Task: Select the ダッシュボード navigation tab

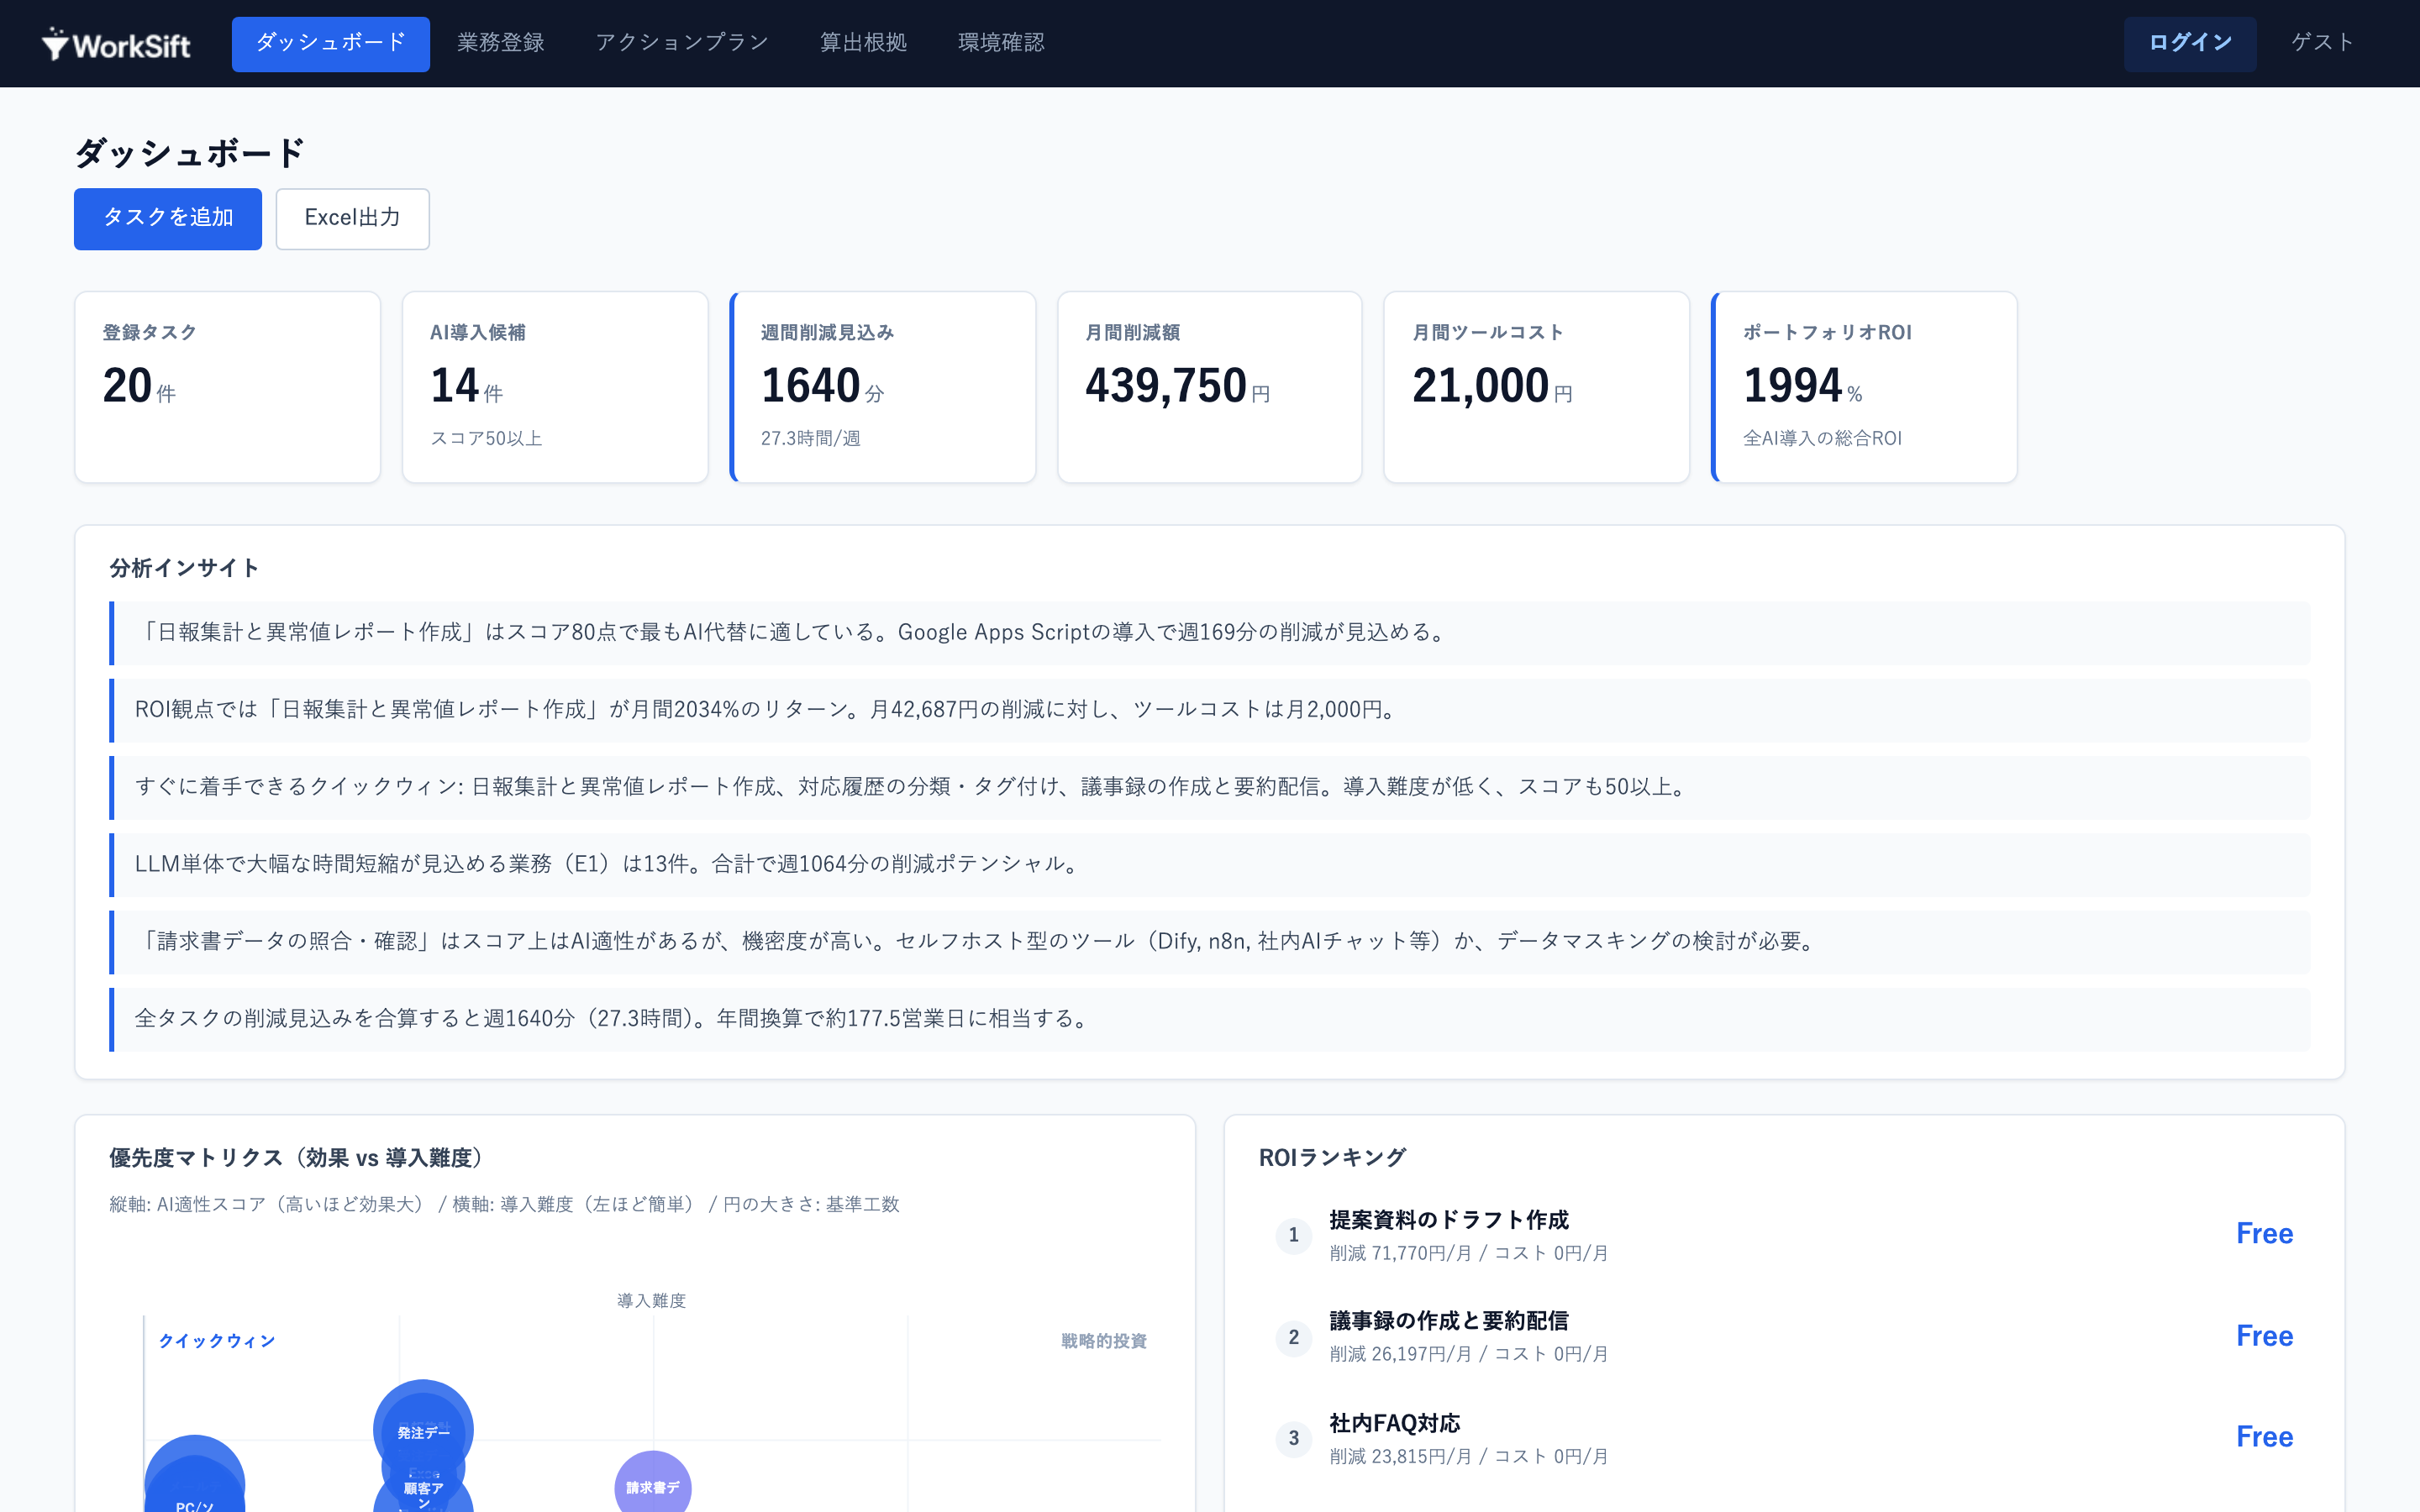Action: coord(330,43)
